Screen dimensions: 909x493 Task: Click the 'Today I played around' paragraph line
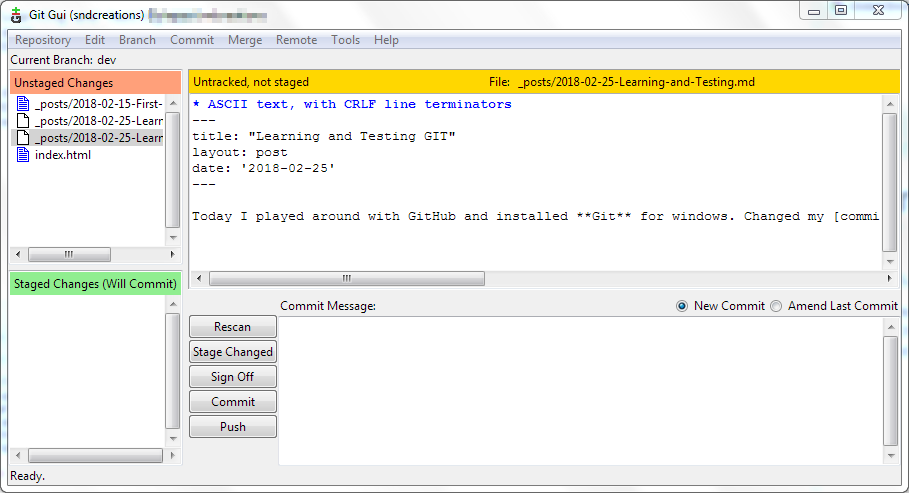[x=536, y=216]
